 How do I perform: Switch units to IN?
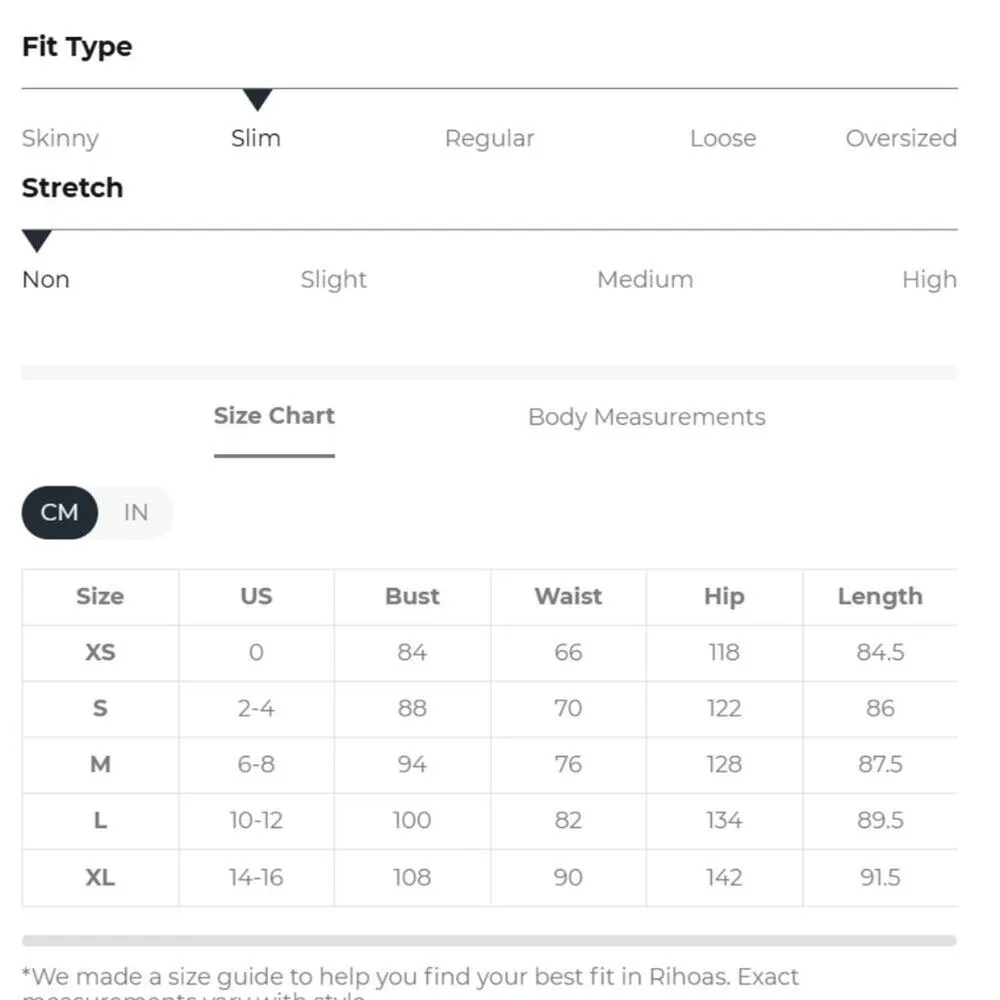[136, 513]
